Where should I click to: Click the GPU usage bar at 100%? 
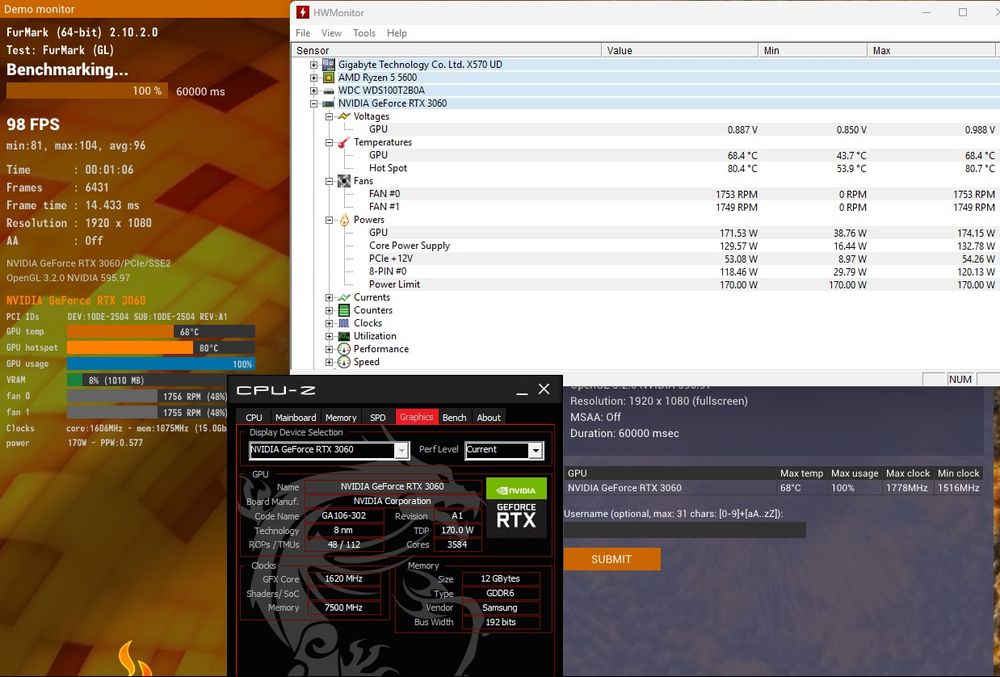[161, 364]
